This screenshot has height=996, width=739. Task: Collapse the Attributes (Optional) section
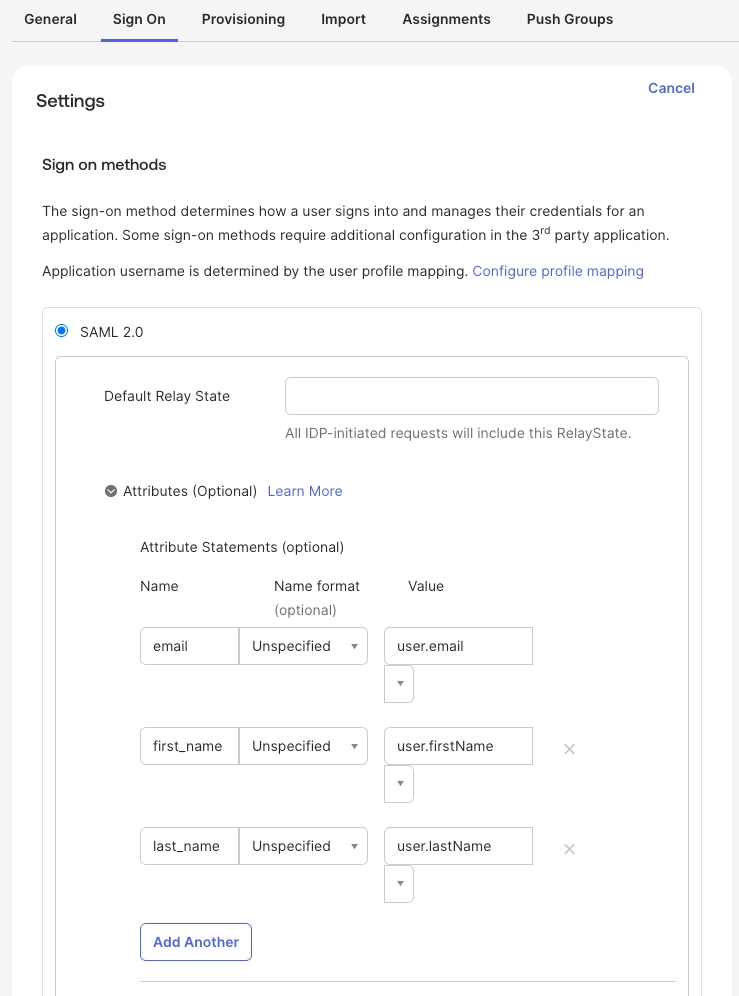pos(111,491)
